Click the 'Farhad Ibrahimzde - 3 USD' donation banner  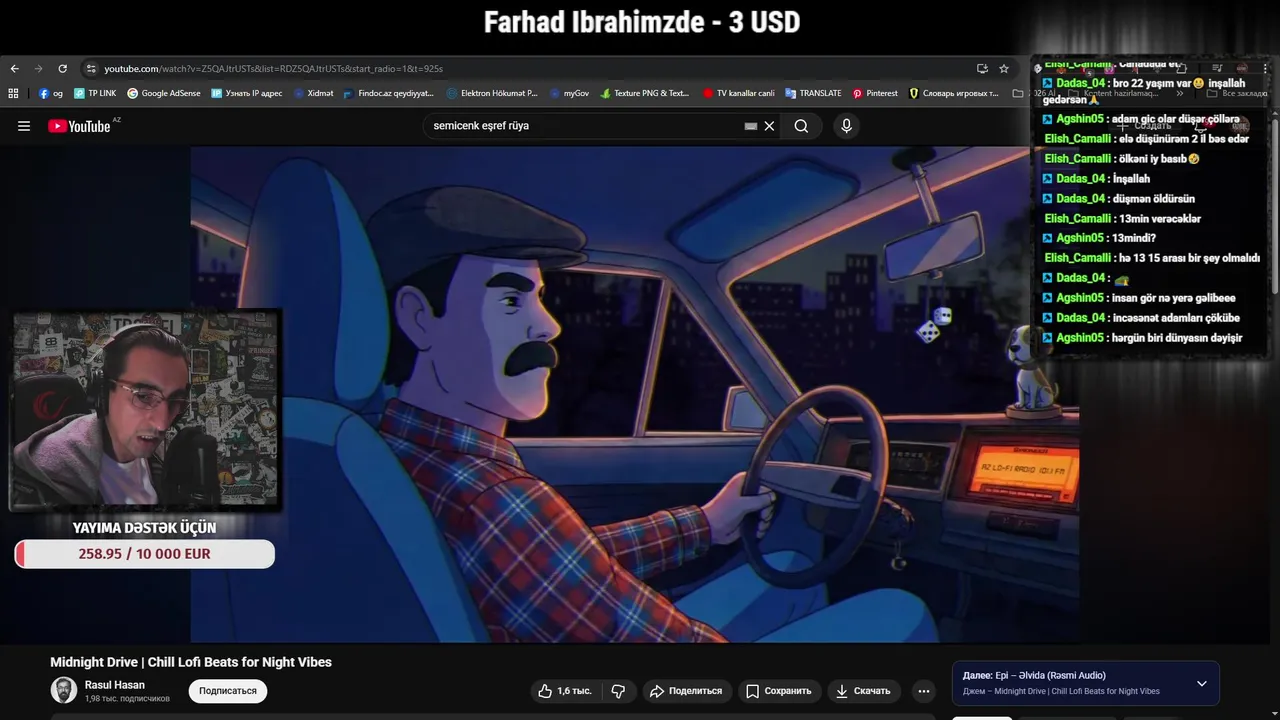[642, 22]
